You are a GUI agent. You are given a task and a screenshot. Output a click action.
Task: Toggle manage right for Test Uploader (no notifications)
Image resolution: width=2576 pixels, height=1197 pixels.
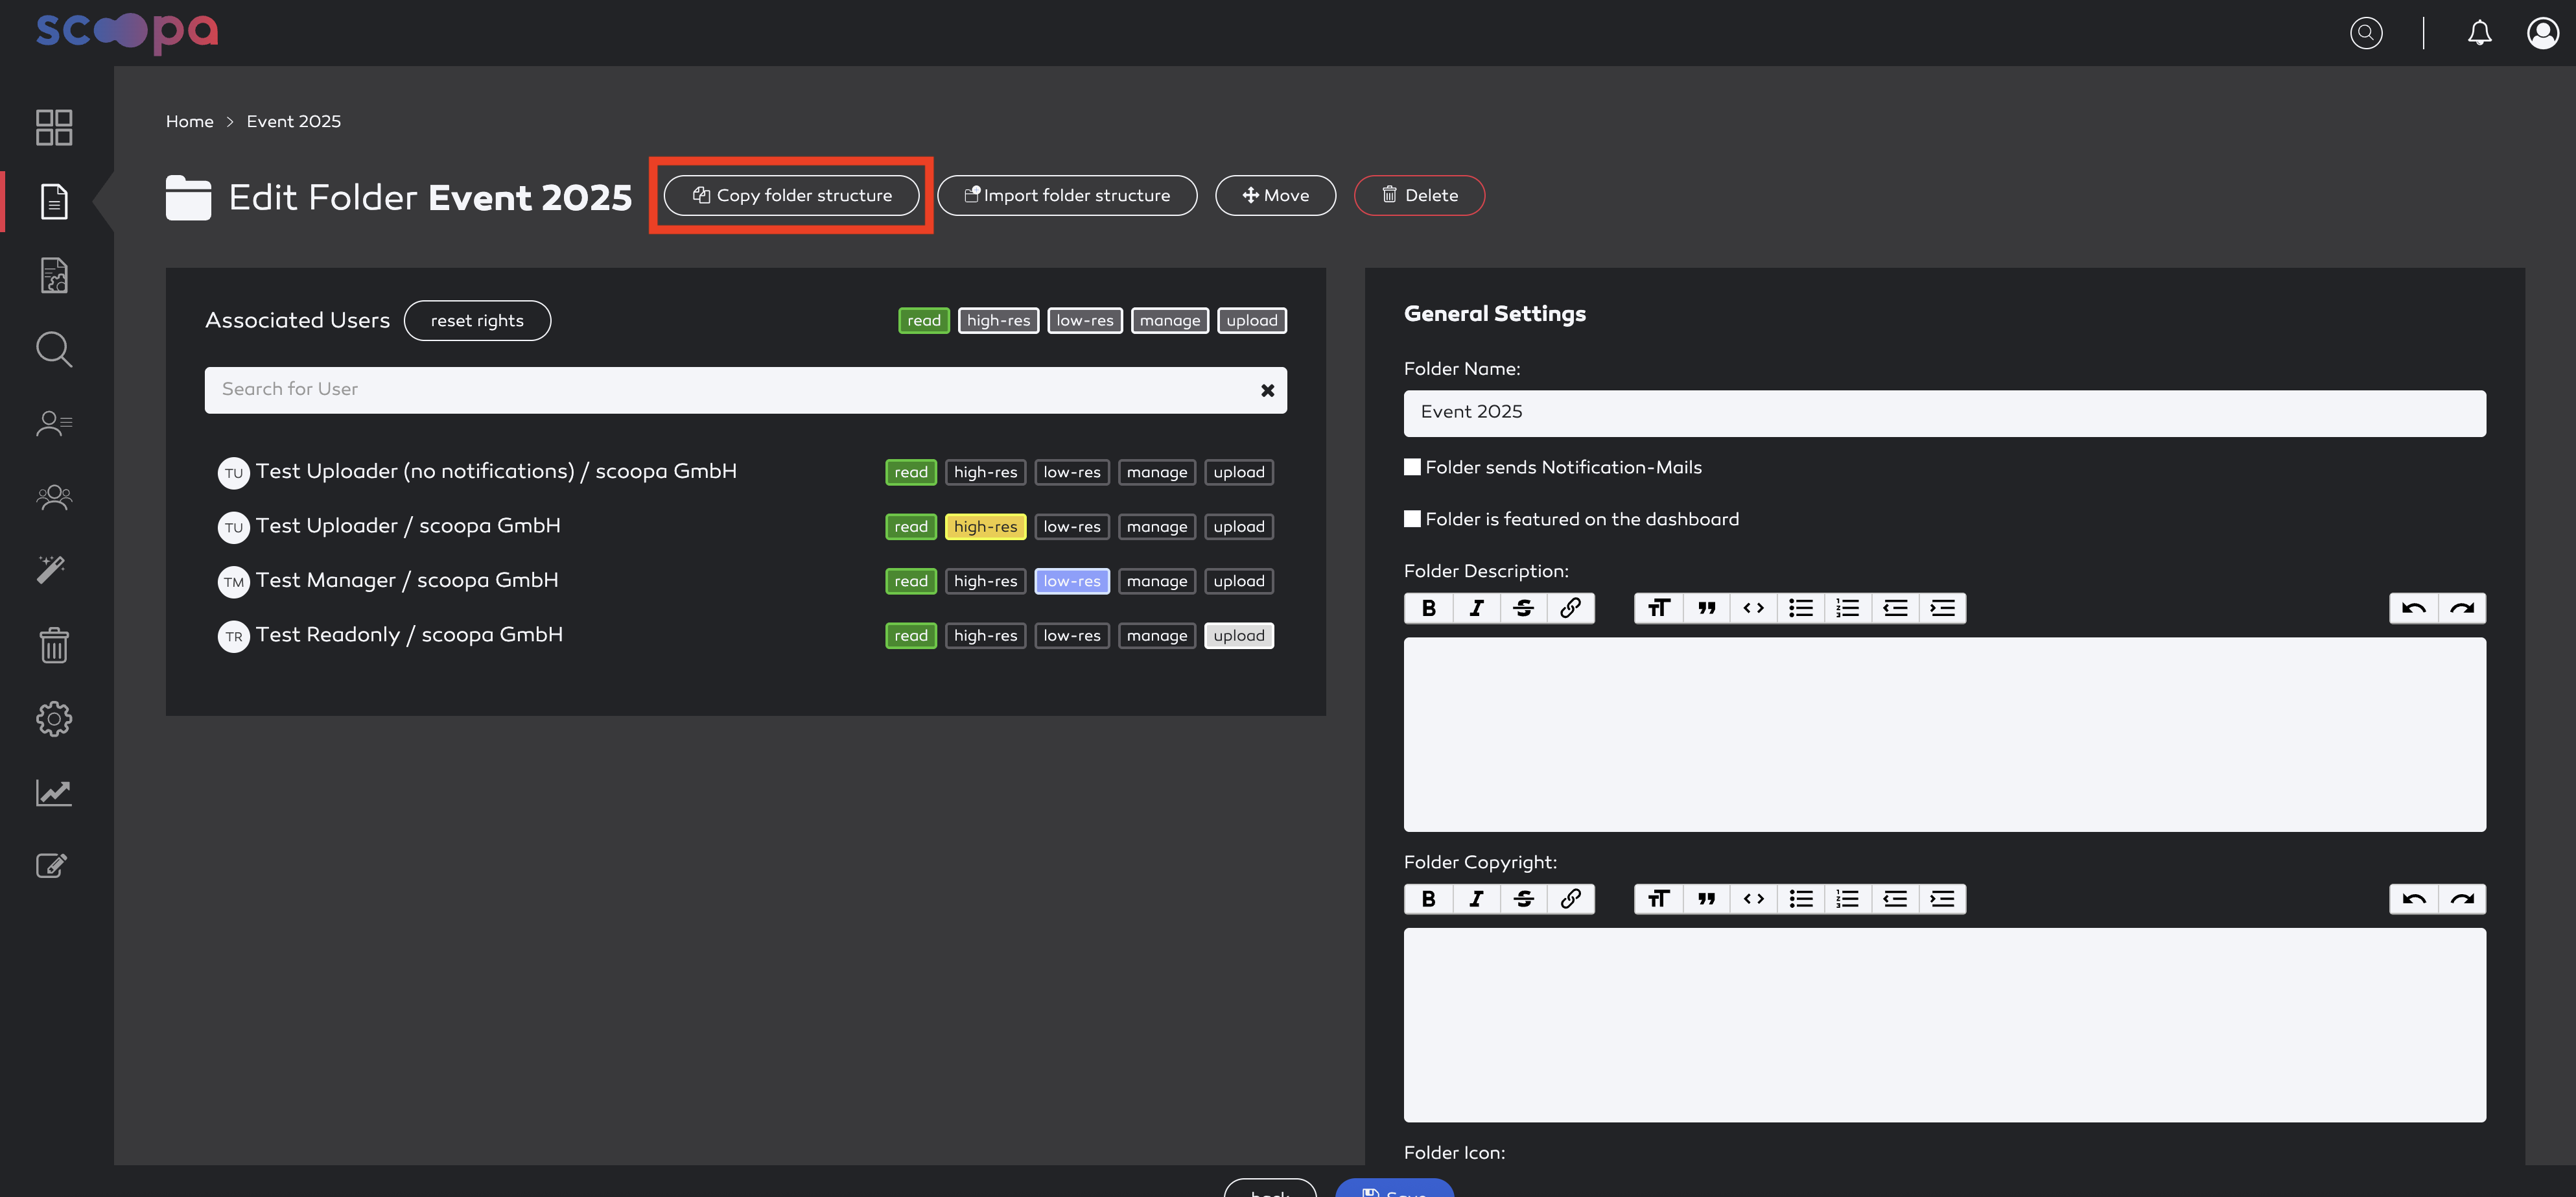click(x=1157, y=472)
